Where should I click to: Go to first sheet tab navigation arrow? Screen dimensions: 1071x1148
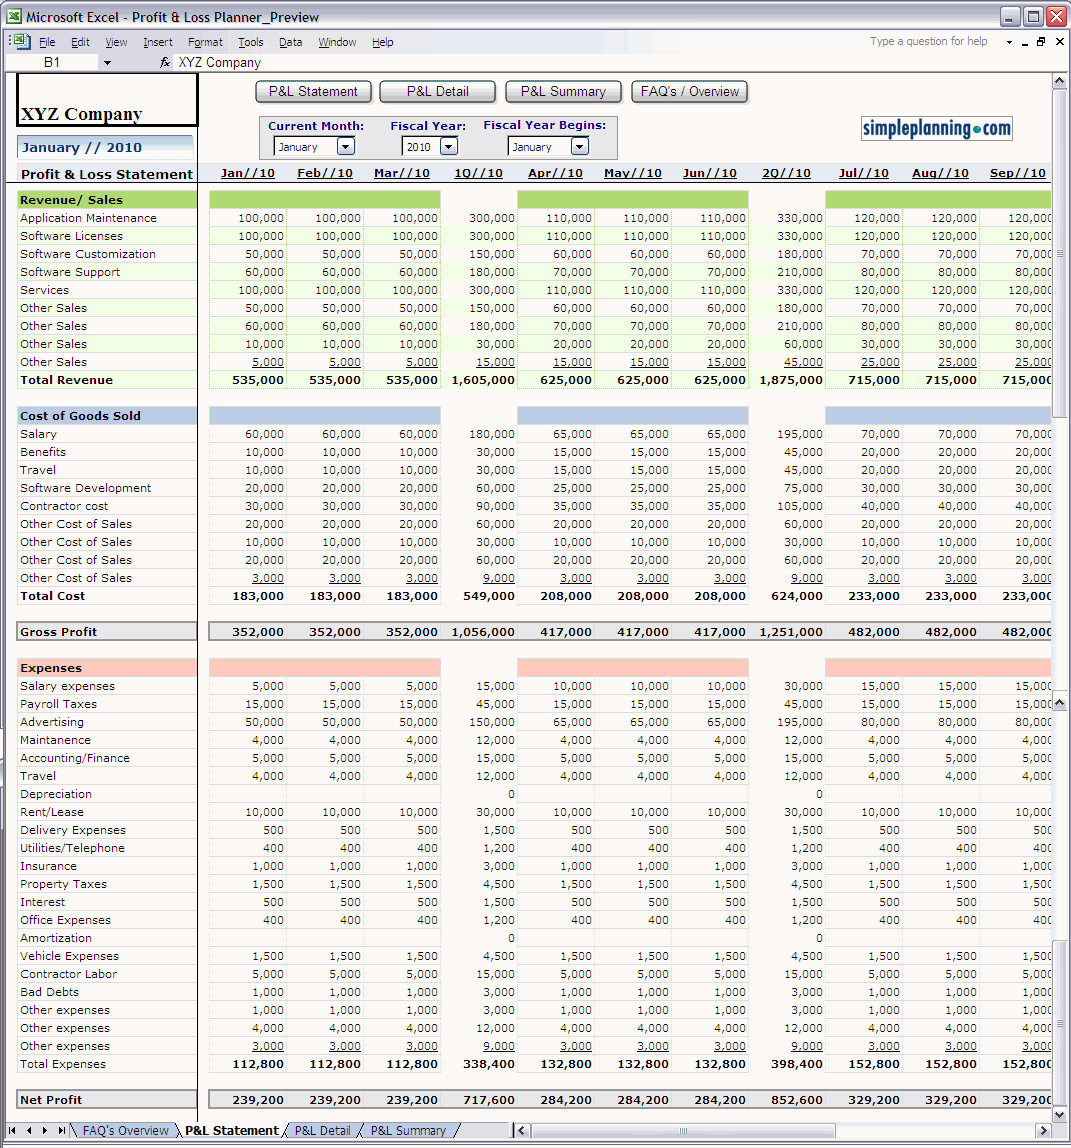click(12, 1130)
